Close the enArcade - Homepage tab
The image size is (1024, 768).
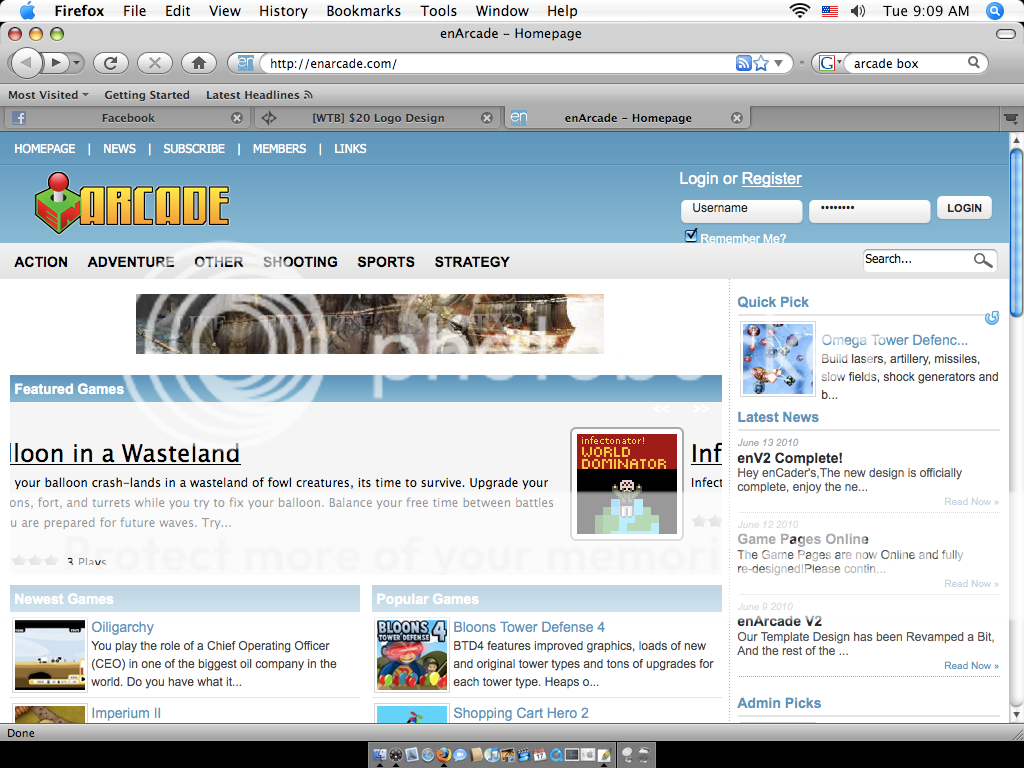coord(737,118)
